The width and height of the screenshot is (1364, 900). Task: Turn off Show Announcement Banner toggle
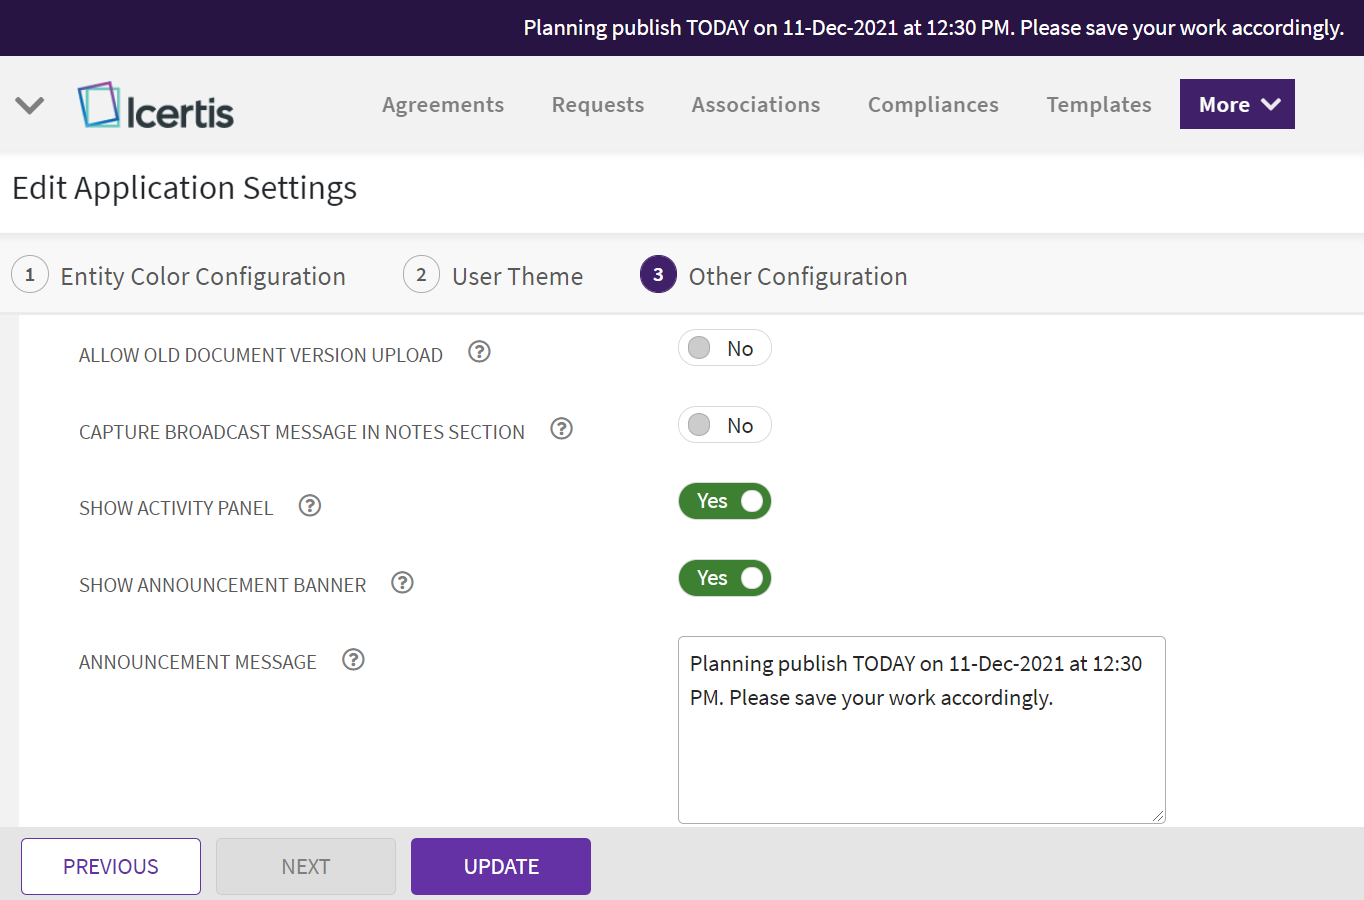coord(724,578)
